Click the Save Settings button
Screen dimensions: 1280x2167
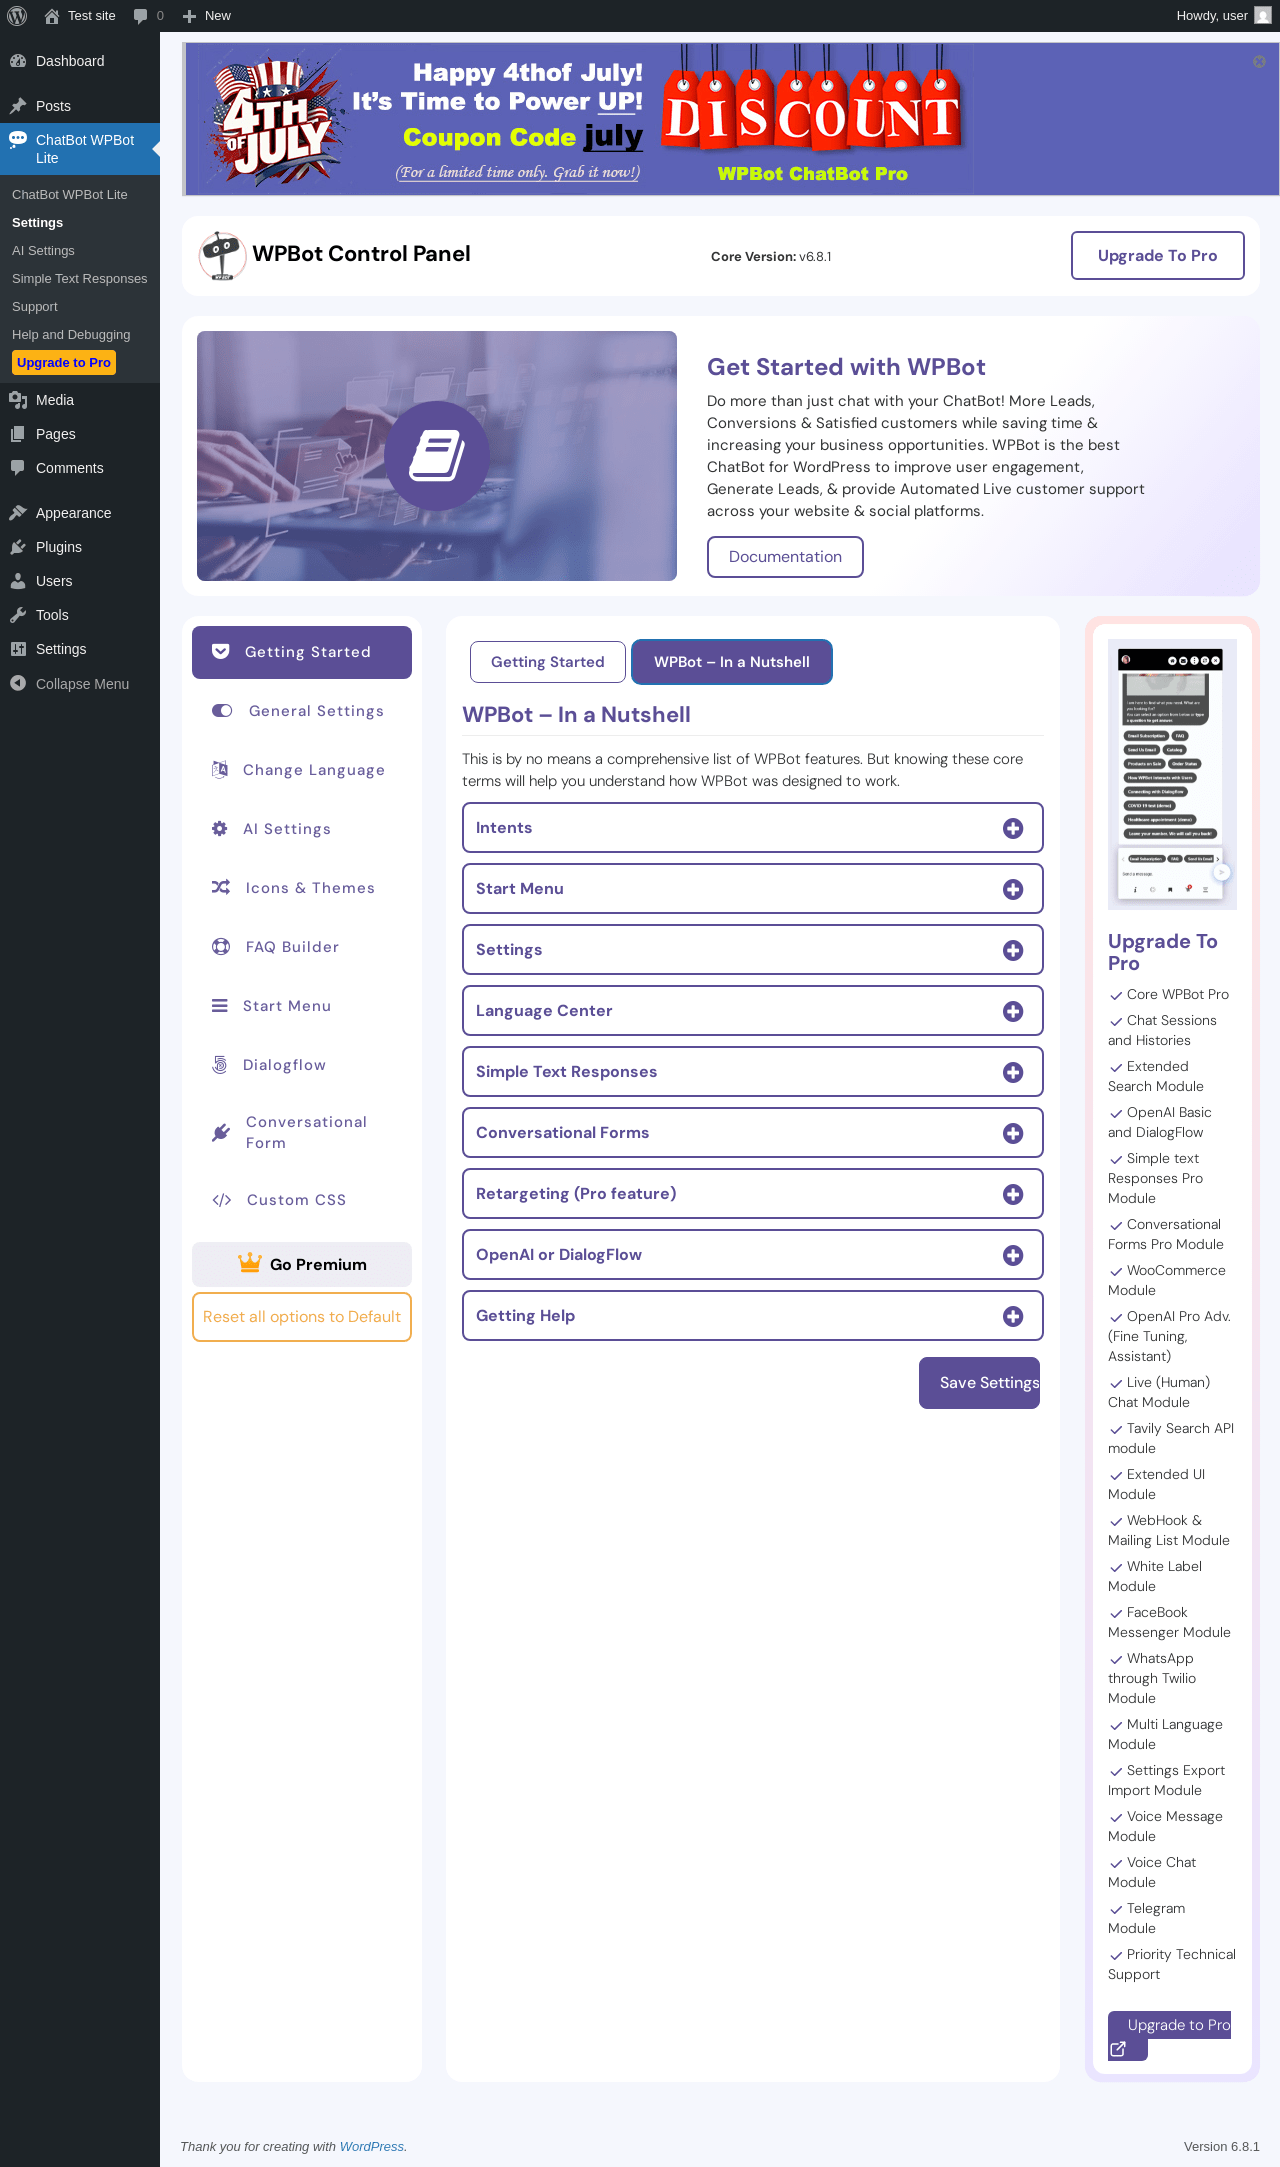980,1383
